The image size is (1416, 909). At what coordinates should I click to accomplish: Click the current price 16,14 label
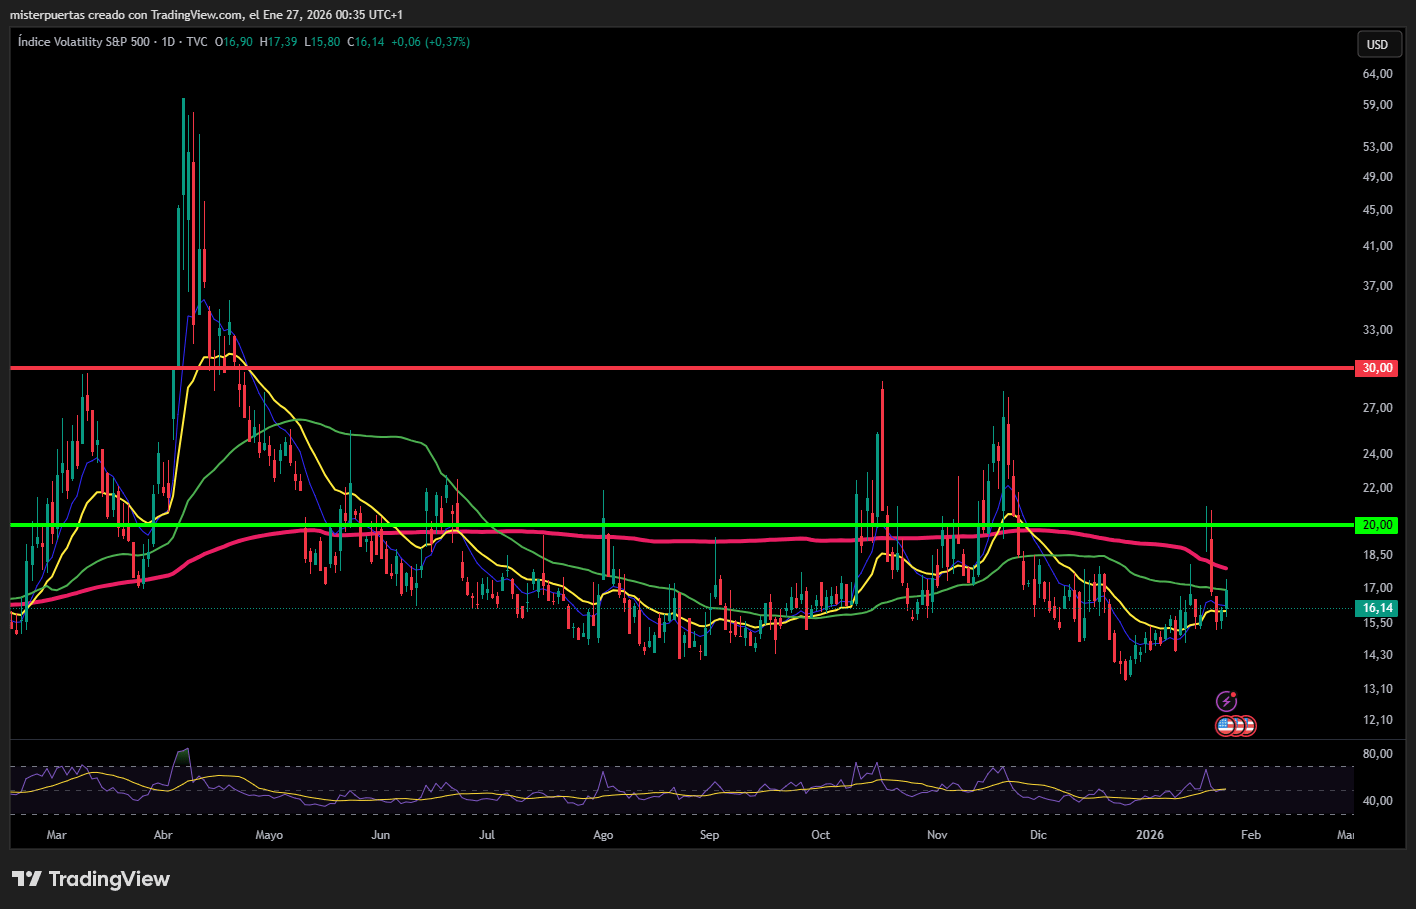pos(1377,608)
